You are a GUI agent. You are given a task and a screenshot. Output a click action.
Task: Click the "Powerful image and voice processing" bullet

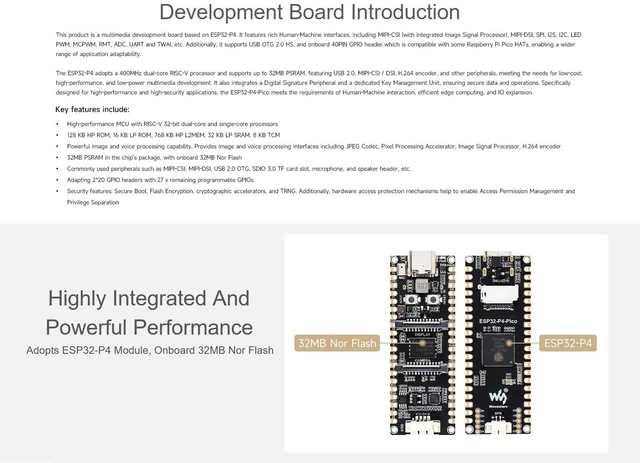click(313, 146)
